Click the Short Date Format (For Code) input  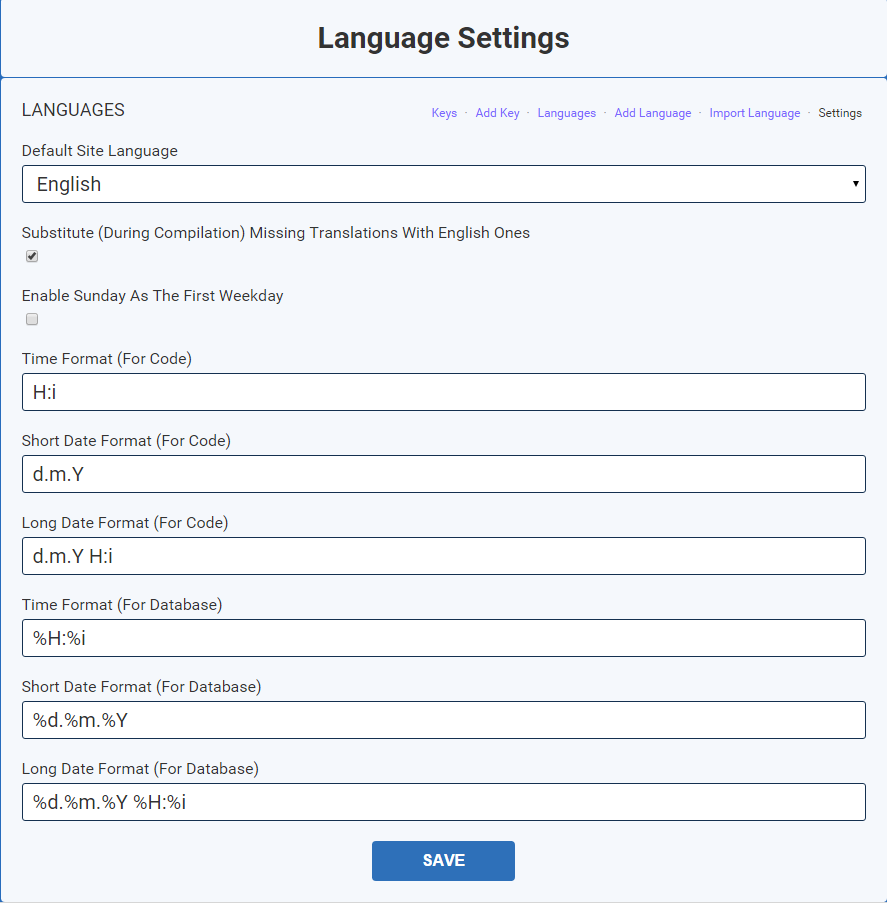pos(443,474)
